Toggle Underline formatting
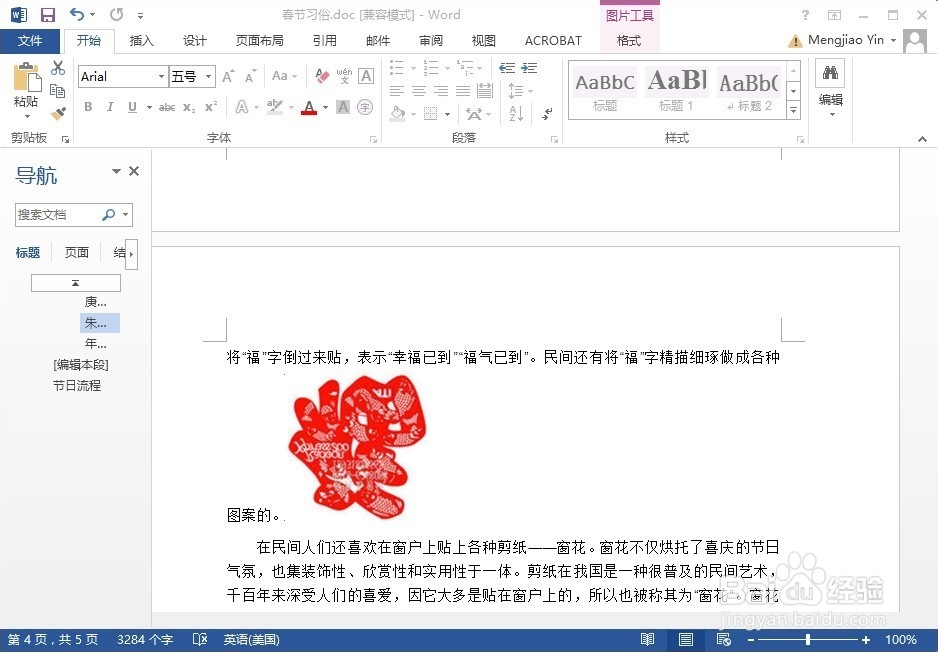Image resolution: width=938 pixels, height=652 pixels. coord(132,107)
